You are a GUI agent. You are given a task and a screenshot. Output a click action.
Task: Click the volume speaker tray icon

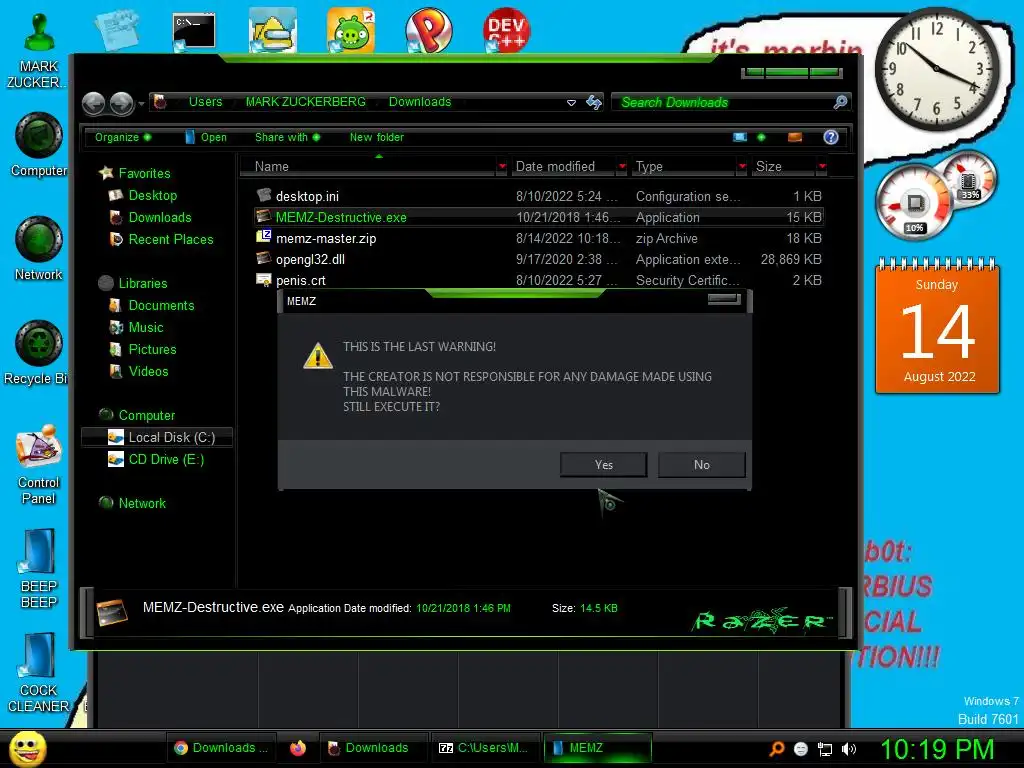pyautogui.click(x=849, y=749)
